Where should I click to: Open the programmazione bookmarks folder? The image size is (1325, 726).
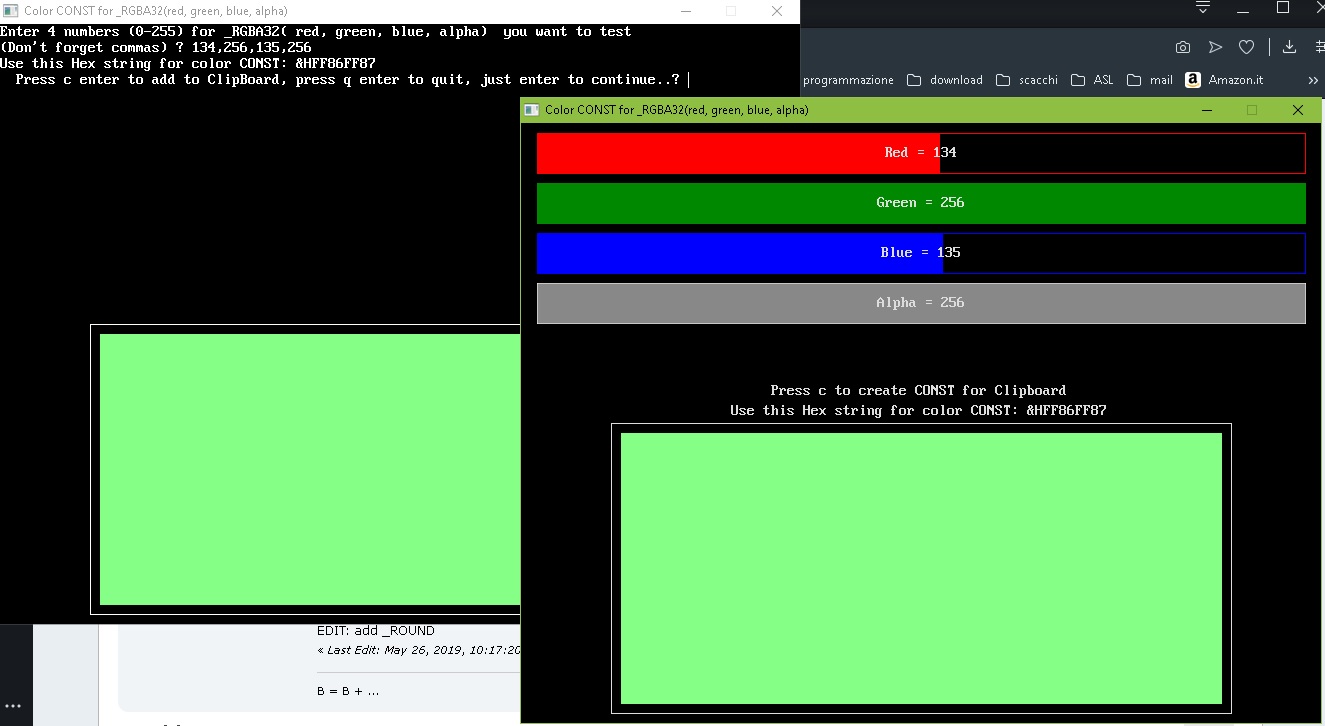coord(848,80)
